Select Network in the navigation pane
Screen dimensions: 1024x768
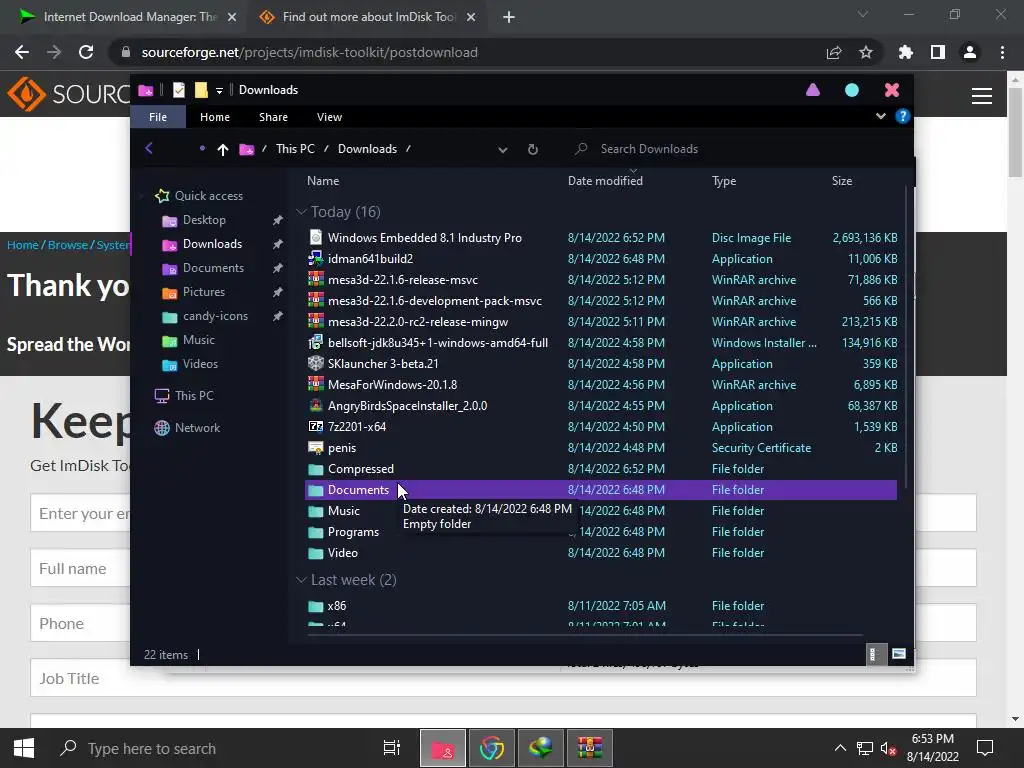point(197,428)
